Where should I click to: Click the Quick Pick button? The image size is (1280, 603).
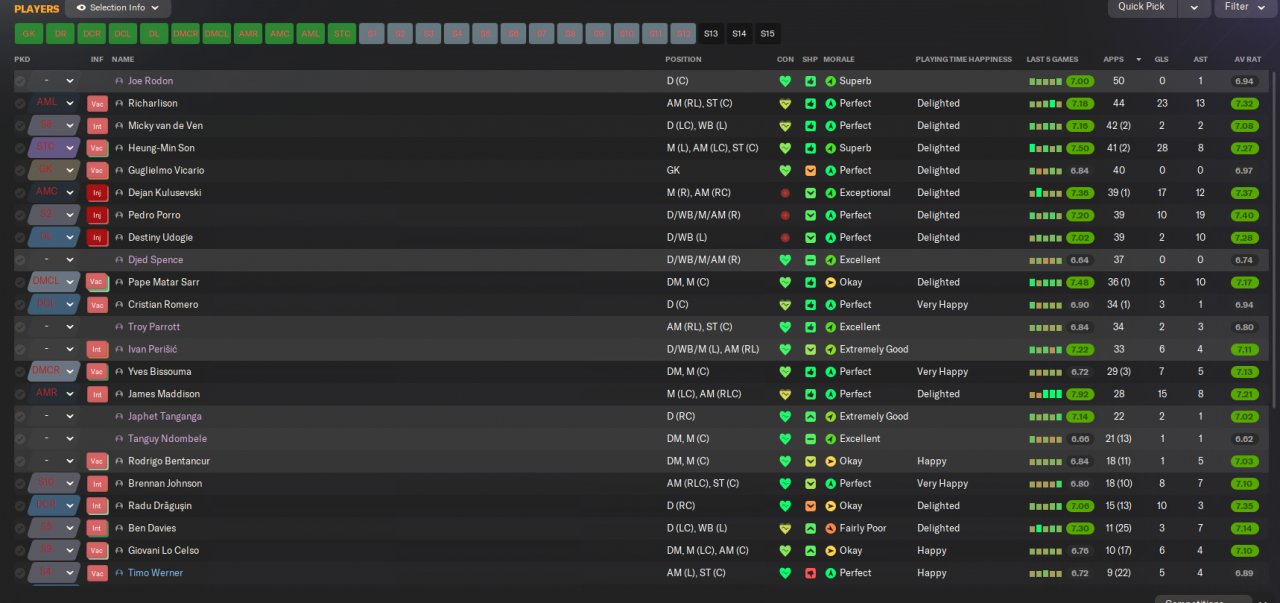[1141, 7]
